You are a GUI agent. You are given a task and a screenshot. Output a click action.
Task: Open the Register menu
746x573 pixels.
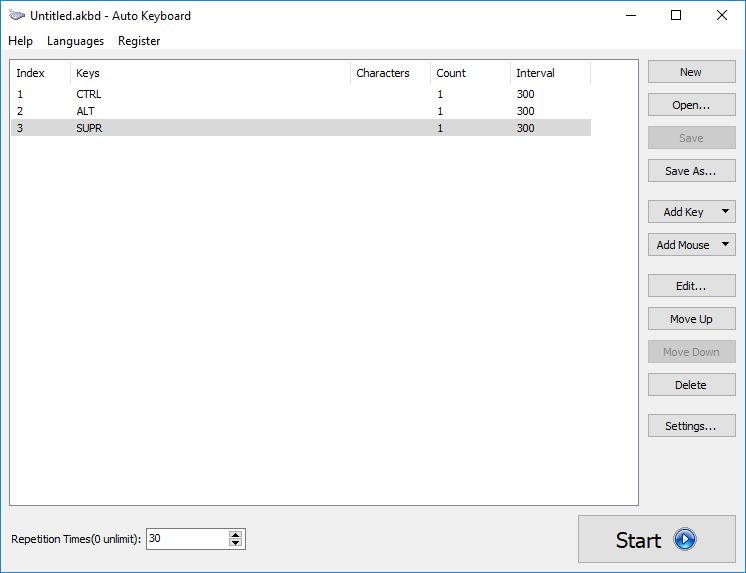(x=139, y=41)
